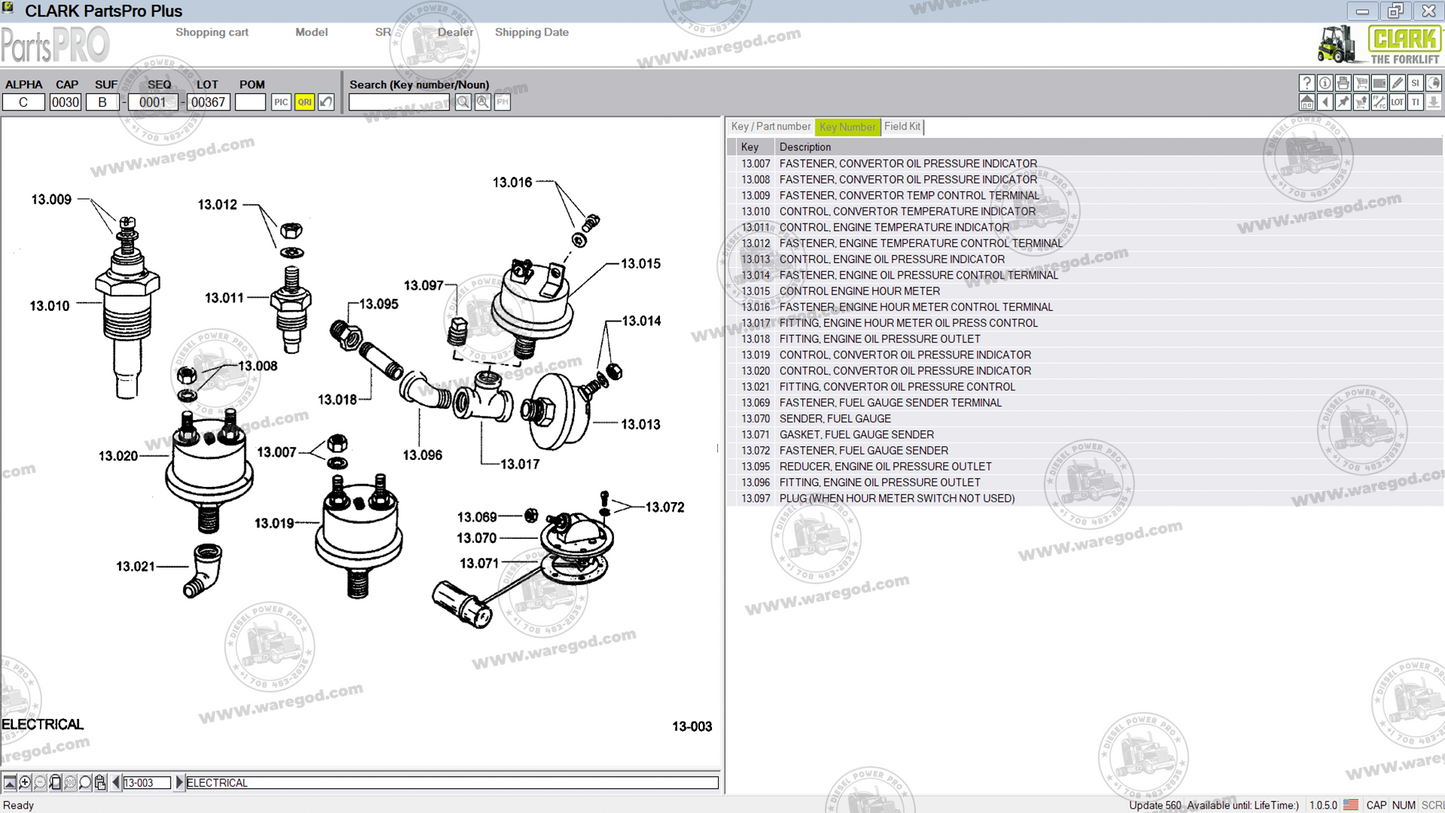Open the Help question mark icon
1445x813 pixels.
tap(1307, 82)
